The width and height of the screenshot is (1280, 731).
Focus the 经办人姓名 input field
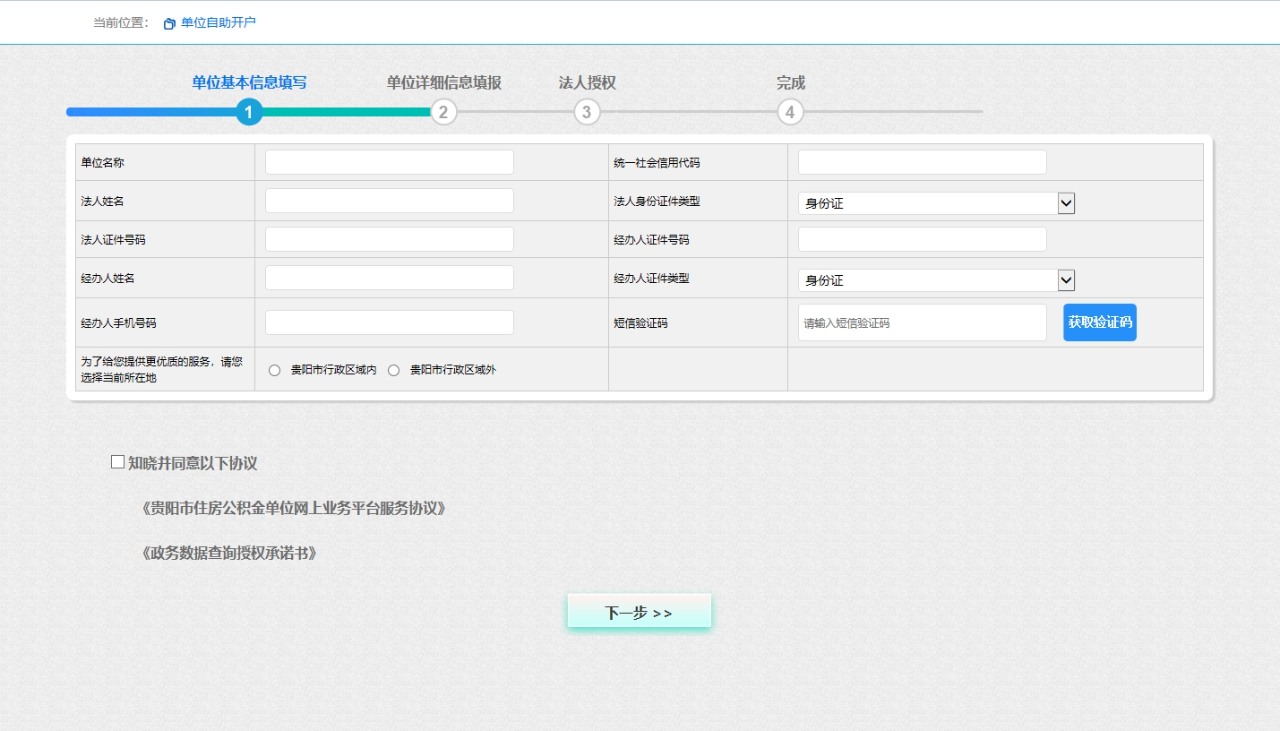tap(389, 277)
